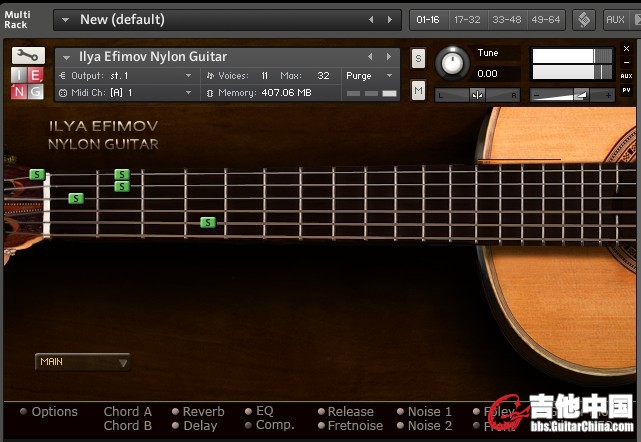Minimize instrument header with the minus icon

(x=626, y=63)
